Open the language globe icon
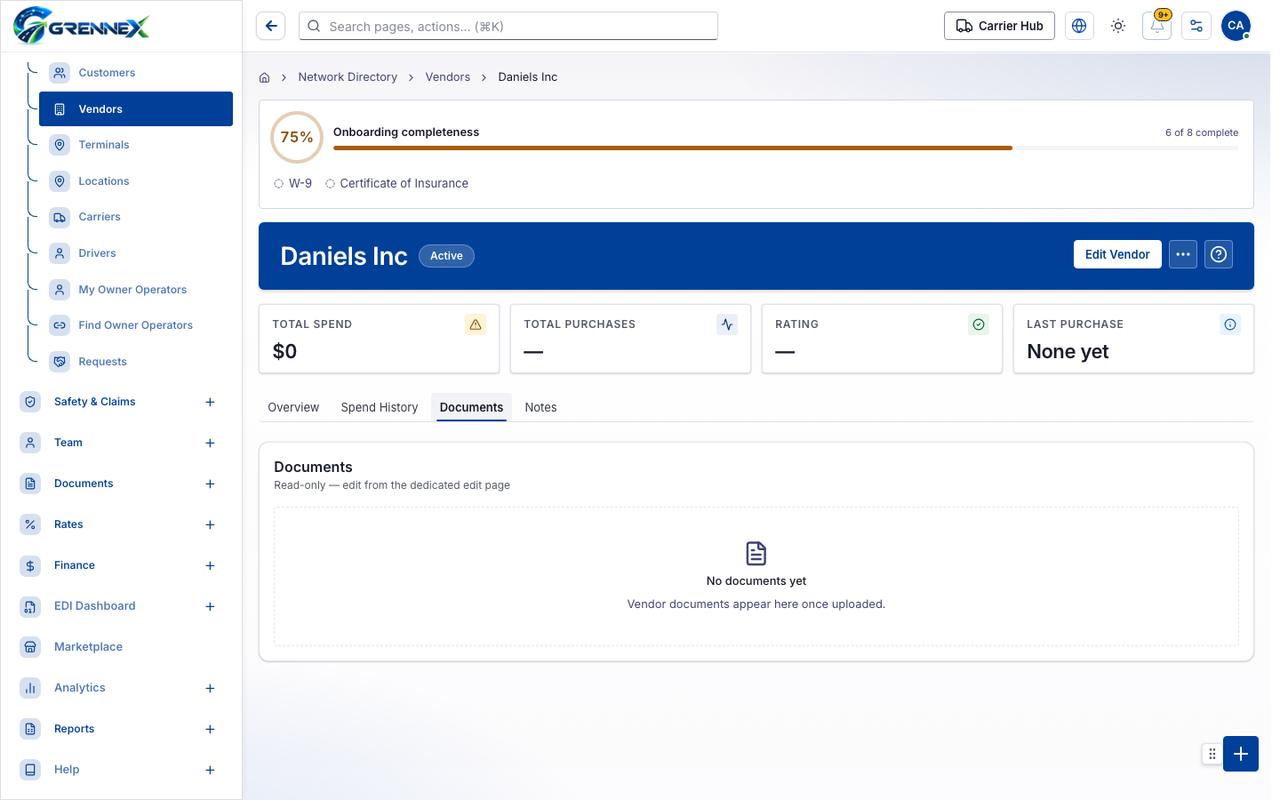This screenshot has height=800, width=1280. click(1079, 26)
